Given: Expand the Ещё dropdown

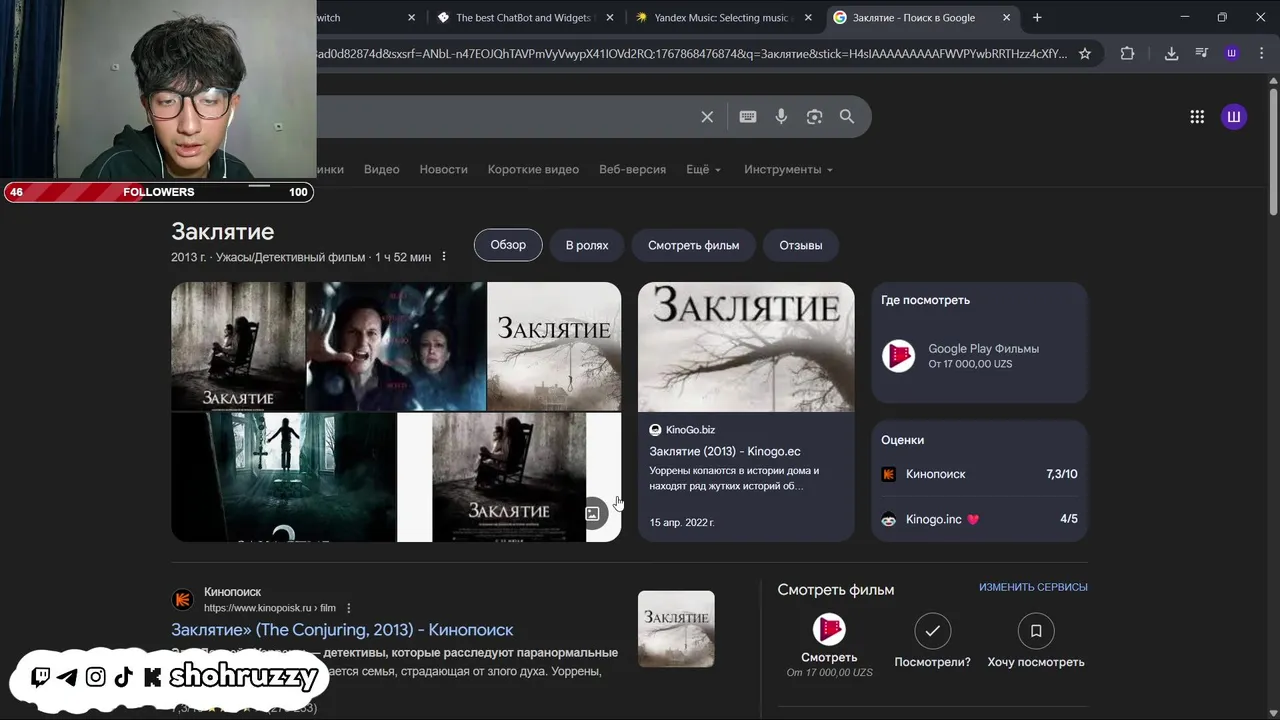Looking at the screenshot, I should [x=703, y=169].
